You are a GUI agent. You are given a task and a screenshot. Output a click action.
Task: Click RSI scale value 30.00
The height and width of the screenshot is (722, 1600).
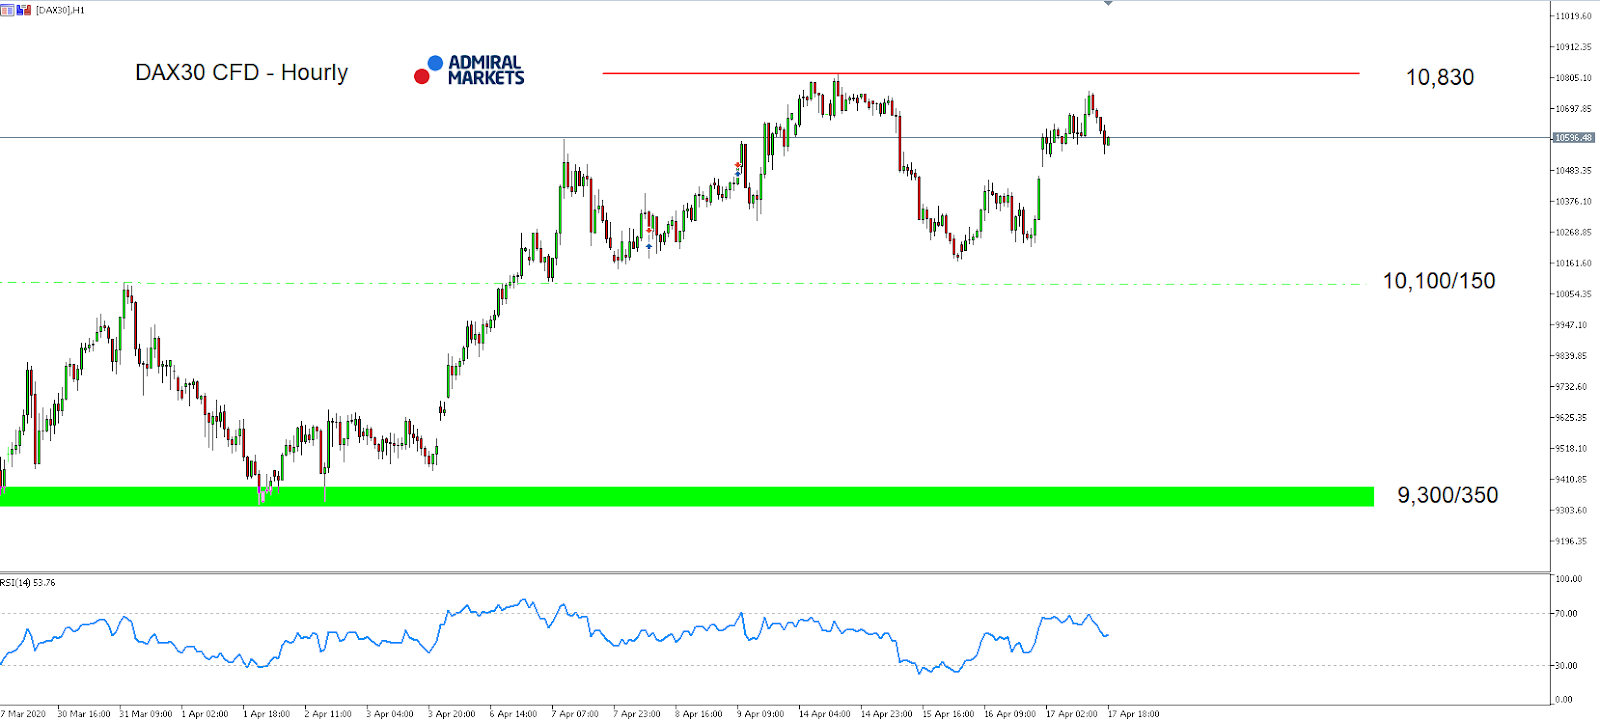click(x=1567, y=666)
